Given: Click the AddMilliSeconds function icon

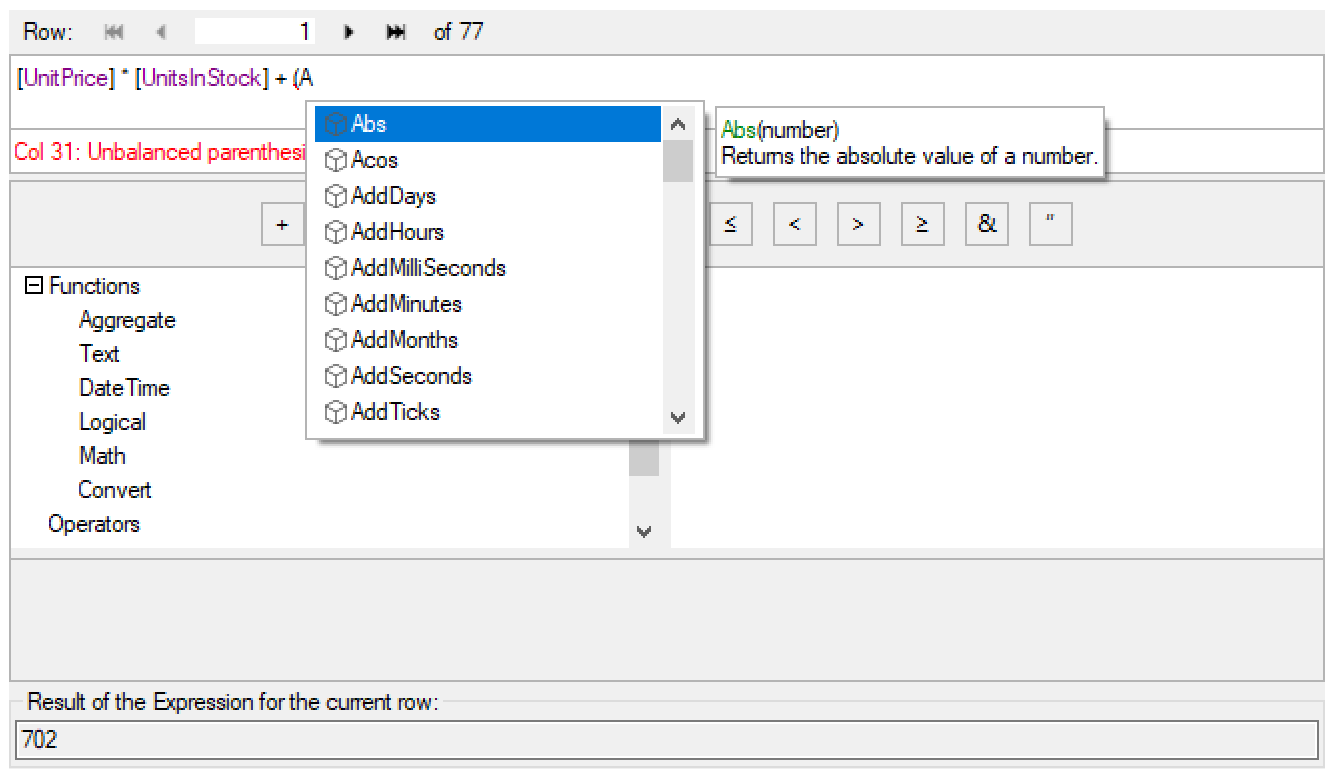Looking at the screenshot, I should click(335, 267).
